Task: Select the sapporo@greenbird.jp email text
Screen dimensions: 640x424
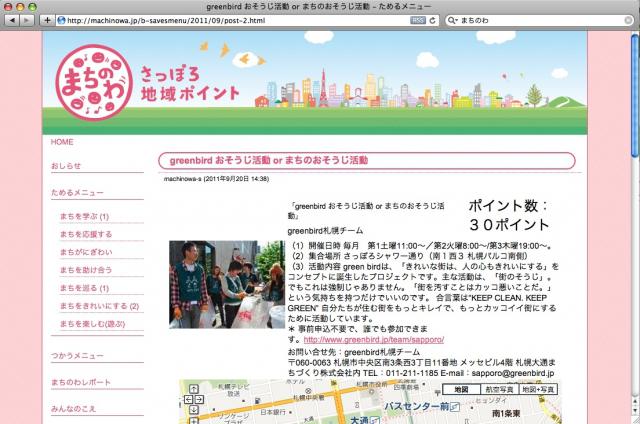Action: coord(513,373)
